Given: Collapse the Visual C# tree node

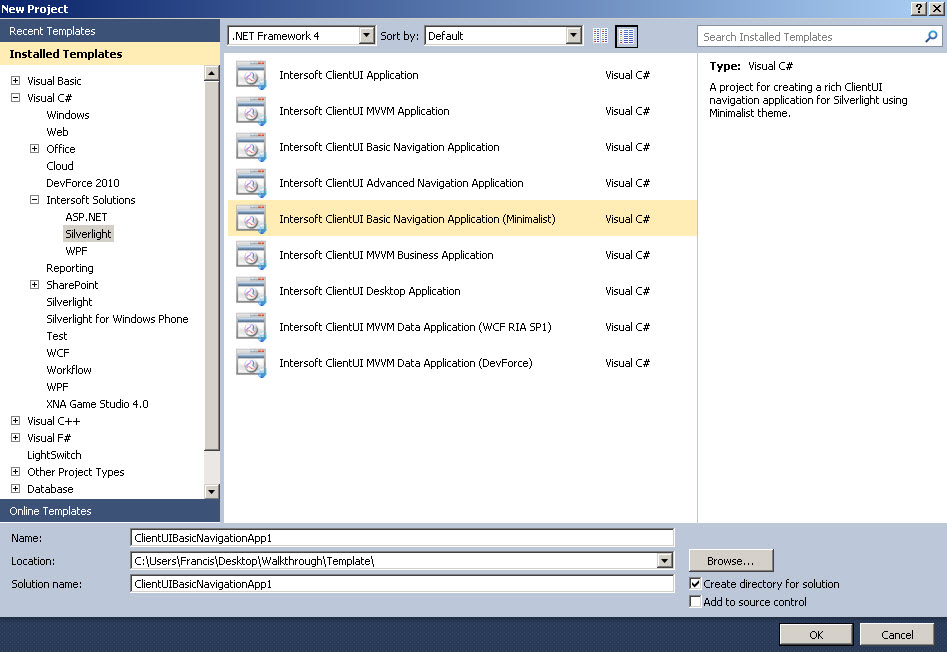Looking at the screenshot, I should pos(16,98).
